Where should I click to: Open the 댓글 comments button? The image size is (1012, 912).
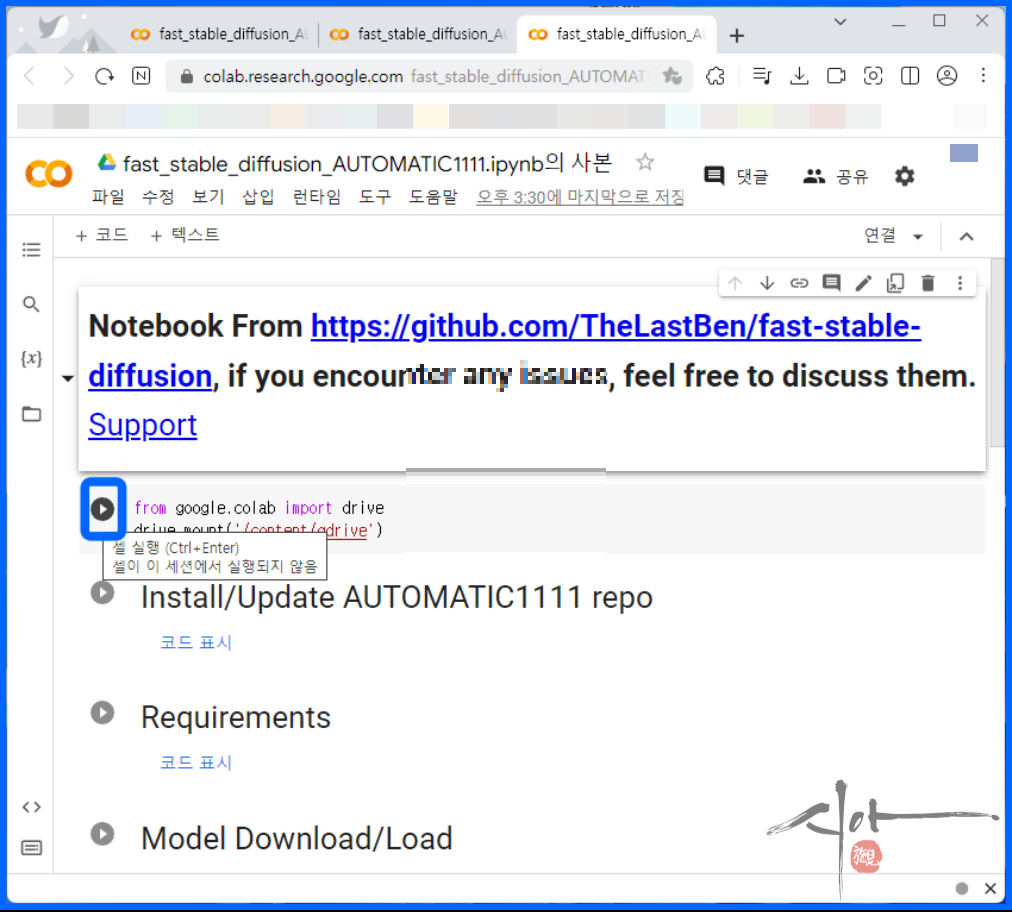[736, 176]
